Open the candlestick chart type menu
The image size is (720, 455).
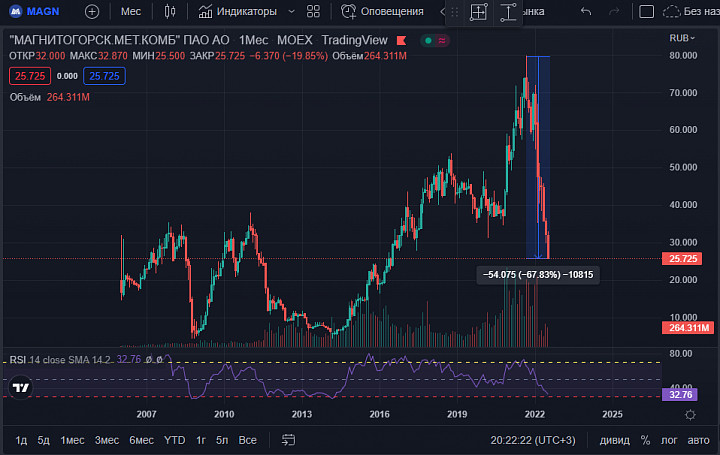(170, 11)
